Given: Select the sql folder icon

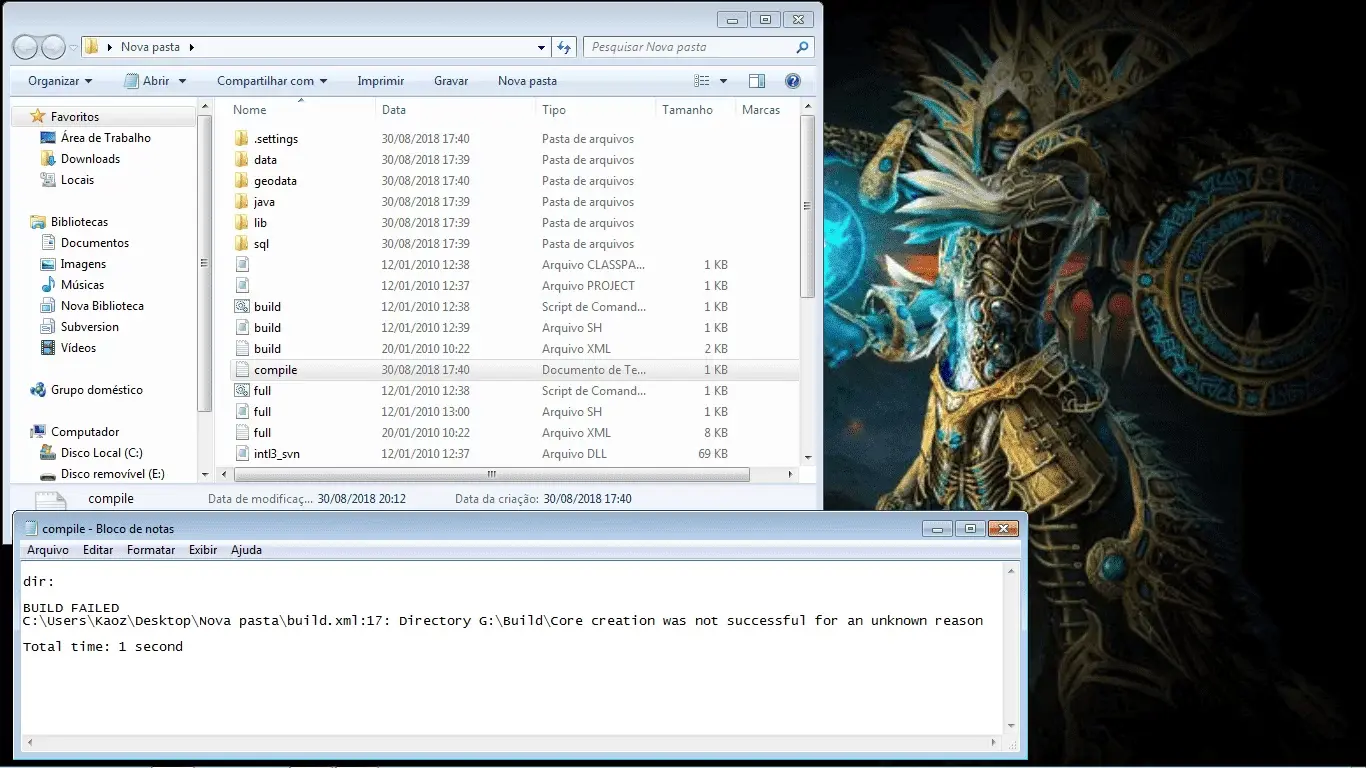Looking at the screenshot, I should [241, 244].
